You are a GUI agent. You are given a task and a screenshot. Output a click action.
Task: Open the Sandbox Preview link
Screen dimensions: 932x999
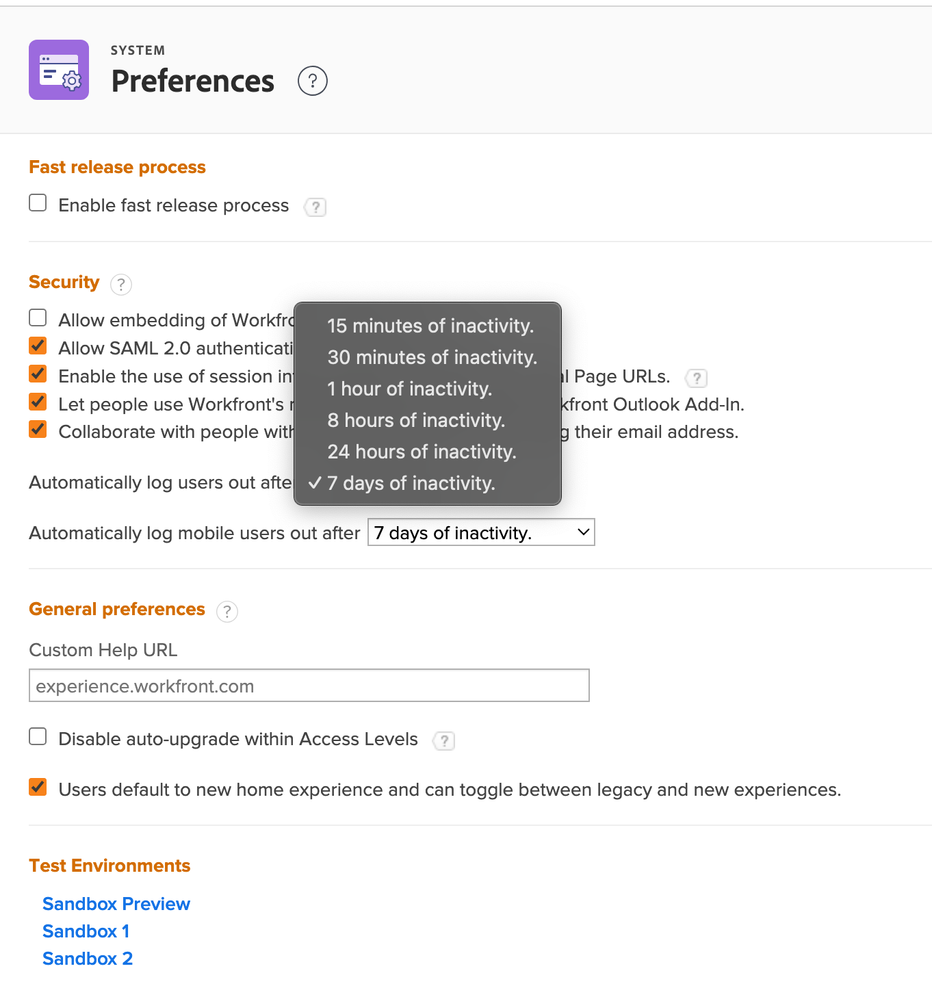point(116,904)
